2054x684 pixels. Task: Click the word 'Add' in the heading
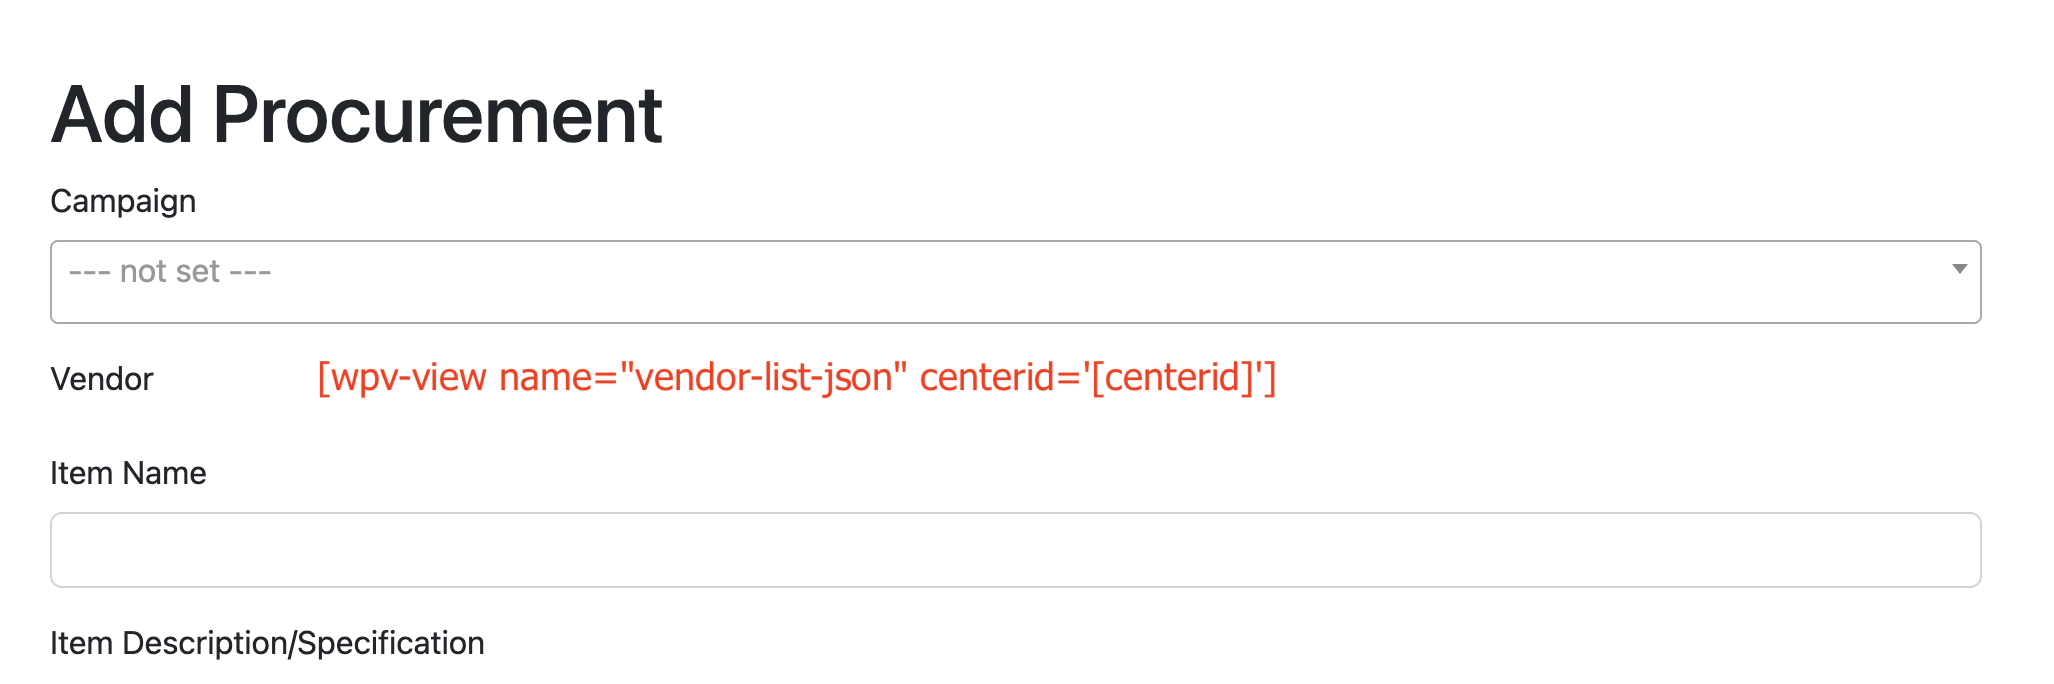click(121, 115)
